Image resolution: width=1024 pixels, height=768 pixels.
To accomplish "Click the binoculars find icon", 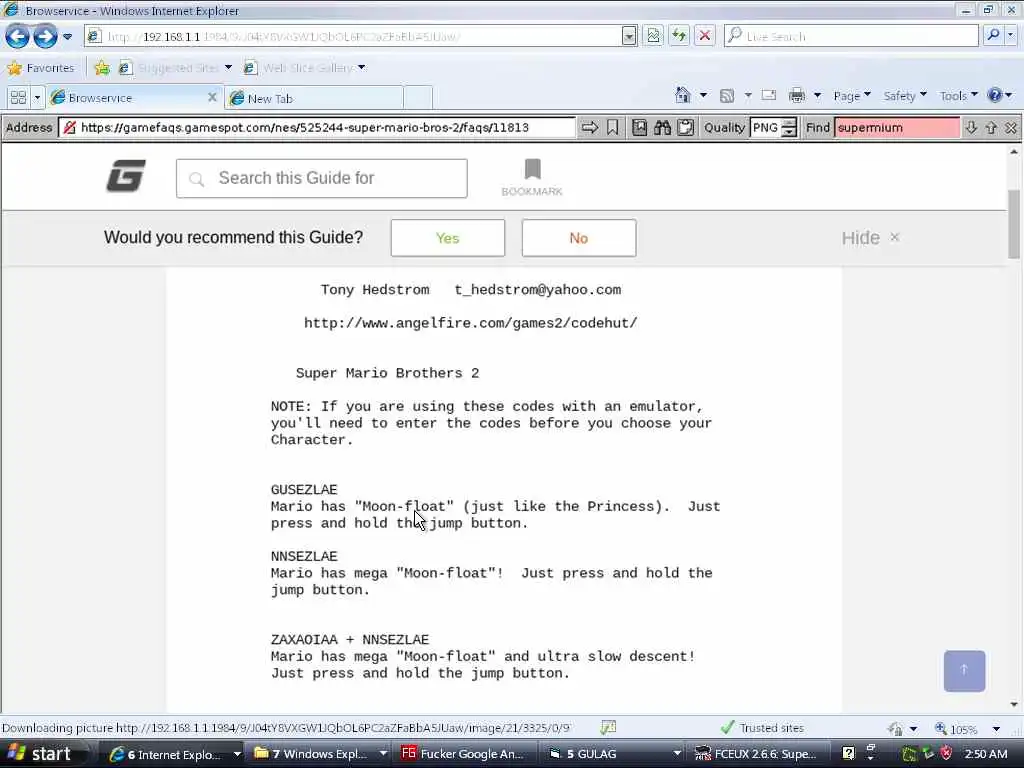I will (x=662, y=127).
